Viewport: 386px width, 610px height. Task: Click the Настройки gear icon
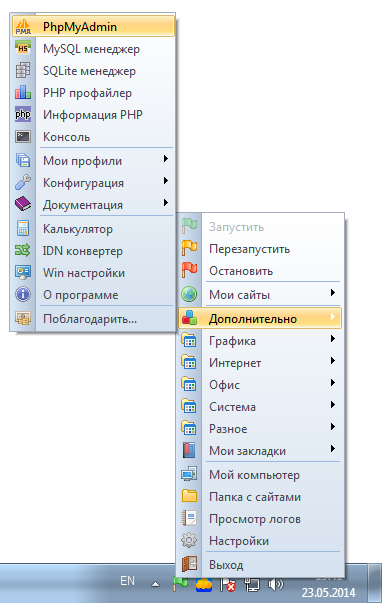[189, 540]
